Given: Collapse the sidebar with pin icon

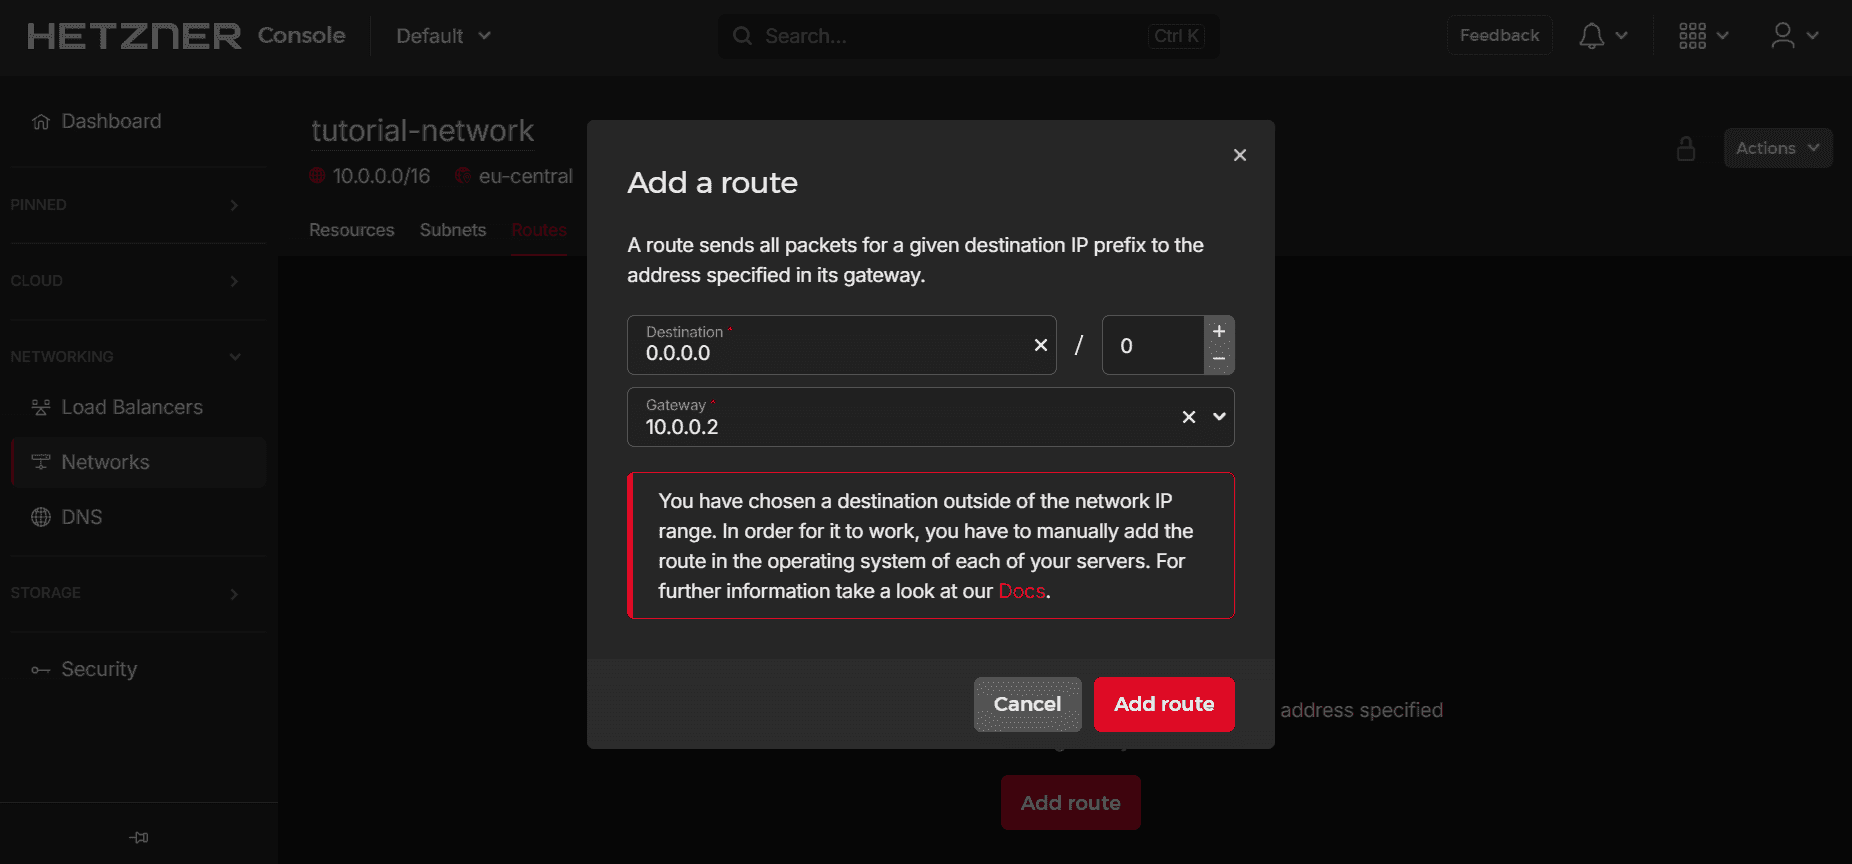Looking at the screenshot, I should (x=139, y=837).
